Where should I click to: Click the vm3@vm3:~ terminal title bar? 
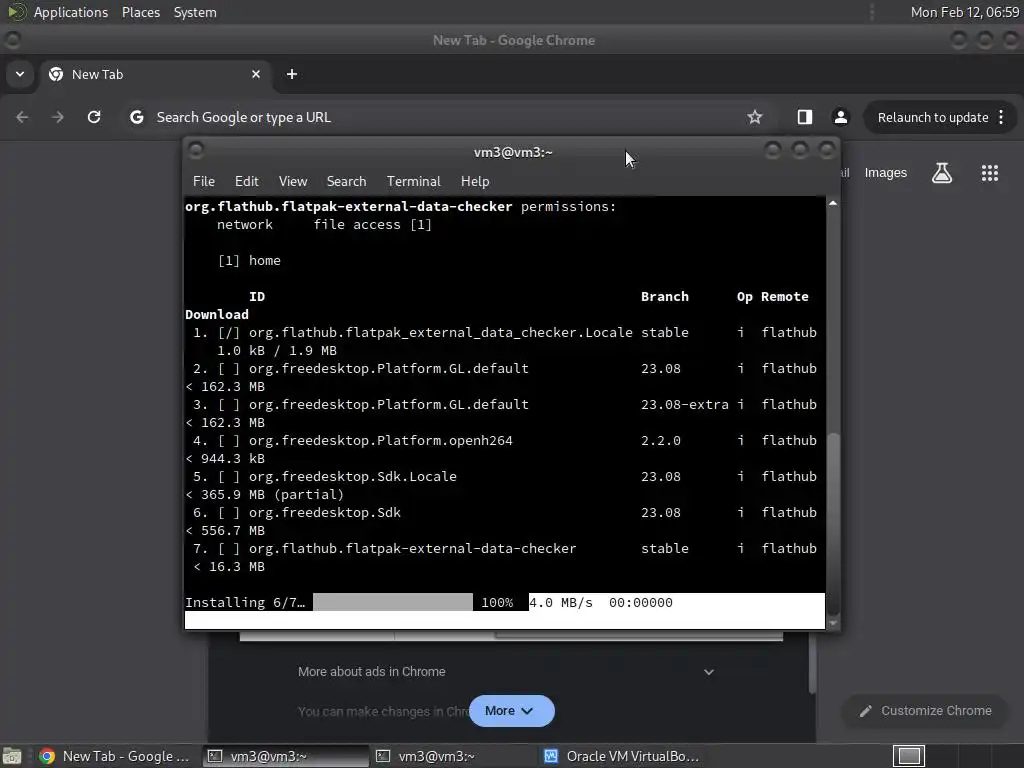click(513, 152)
